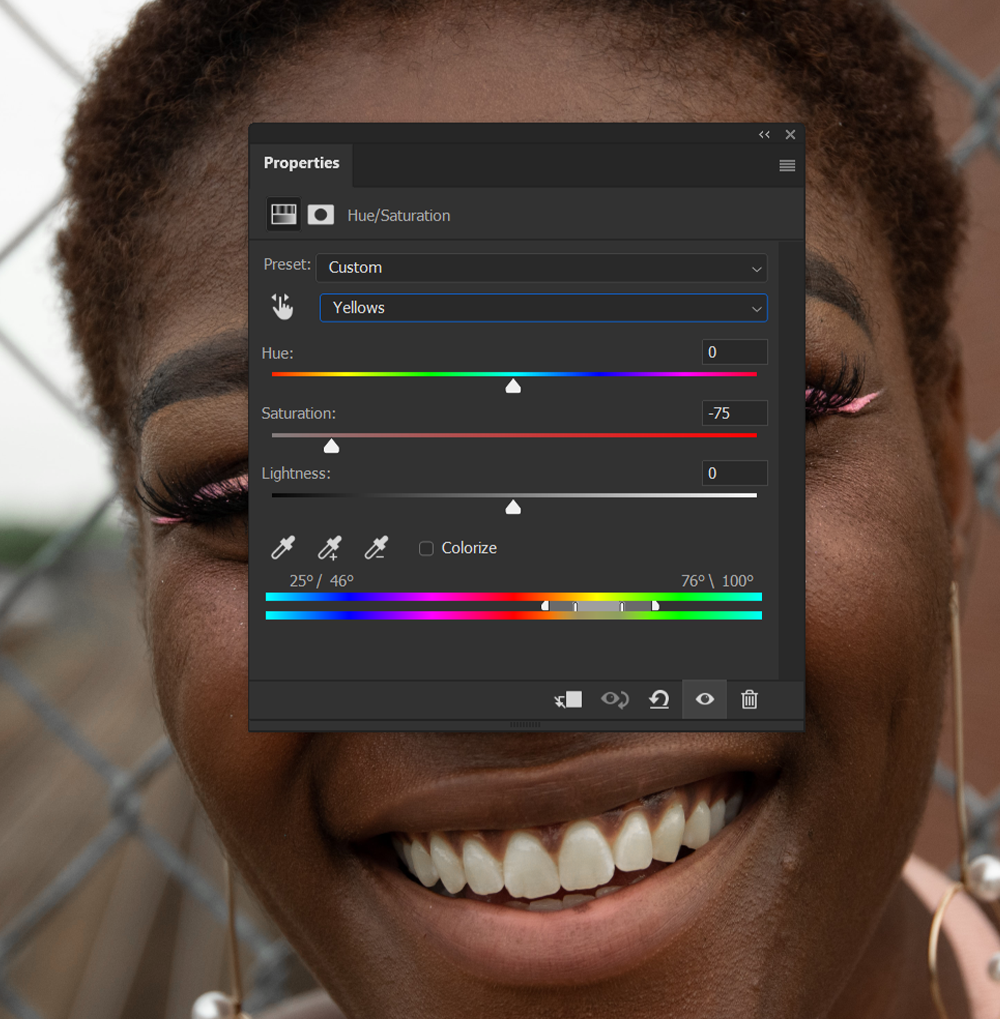Viewport: 1000px width, 1019px height.
Task: Open the Properties panel menu
Action: click(787, 166)
